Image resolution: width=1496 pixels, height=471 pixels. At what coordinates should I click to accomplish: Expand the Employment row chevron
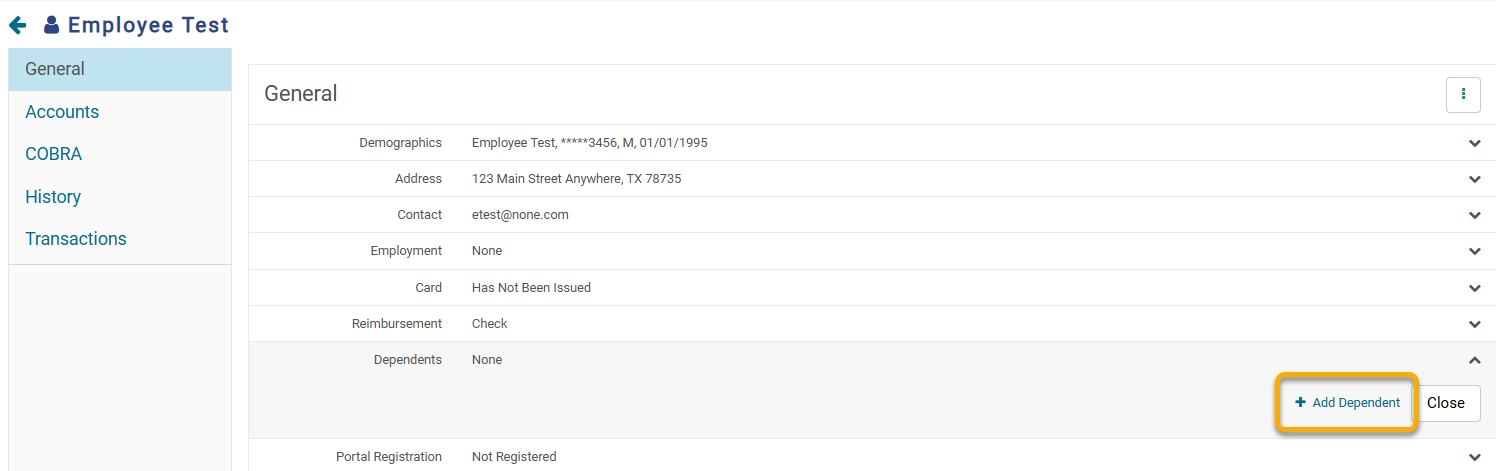[x=1474, y=251]
